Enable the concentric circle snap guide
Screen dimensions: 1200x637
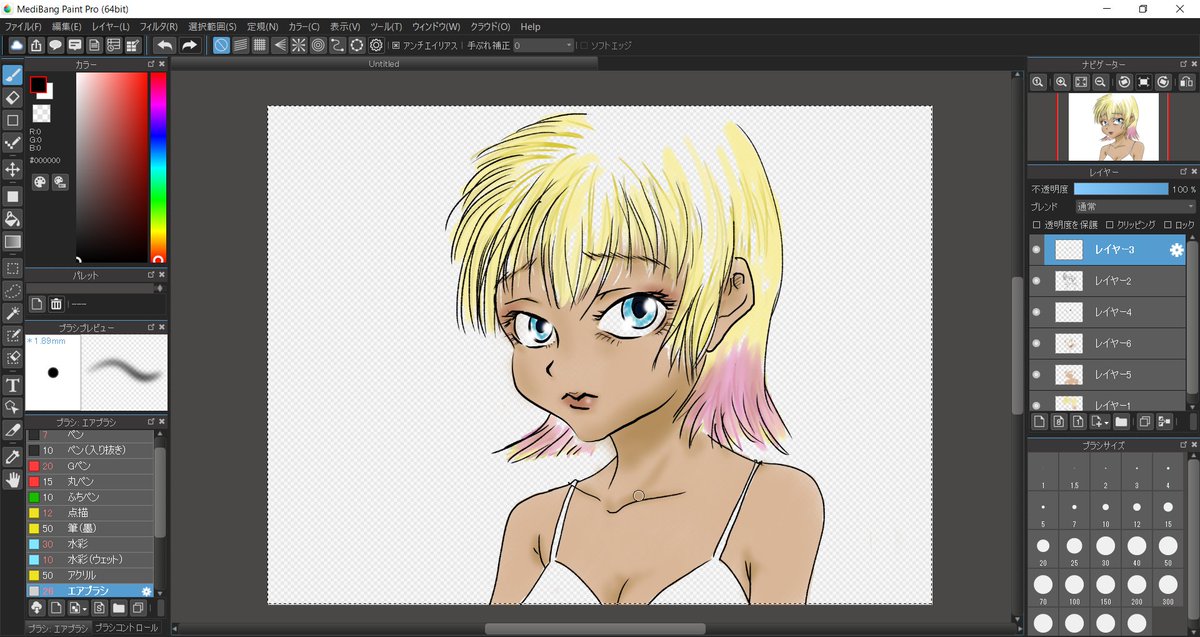(x=318, y=45)
